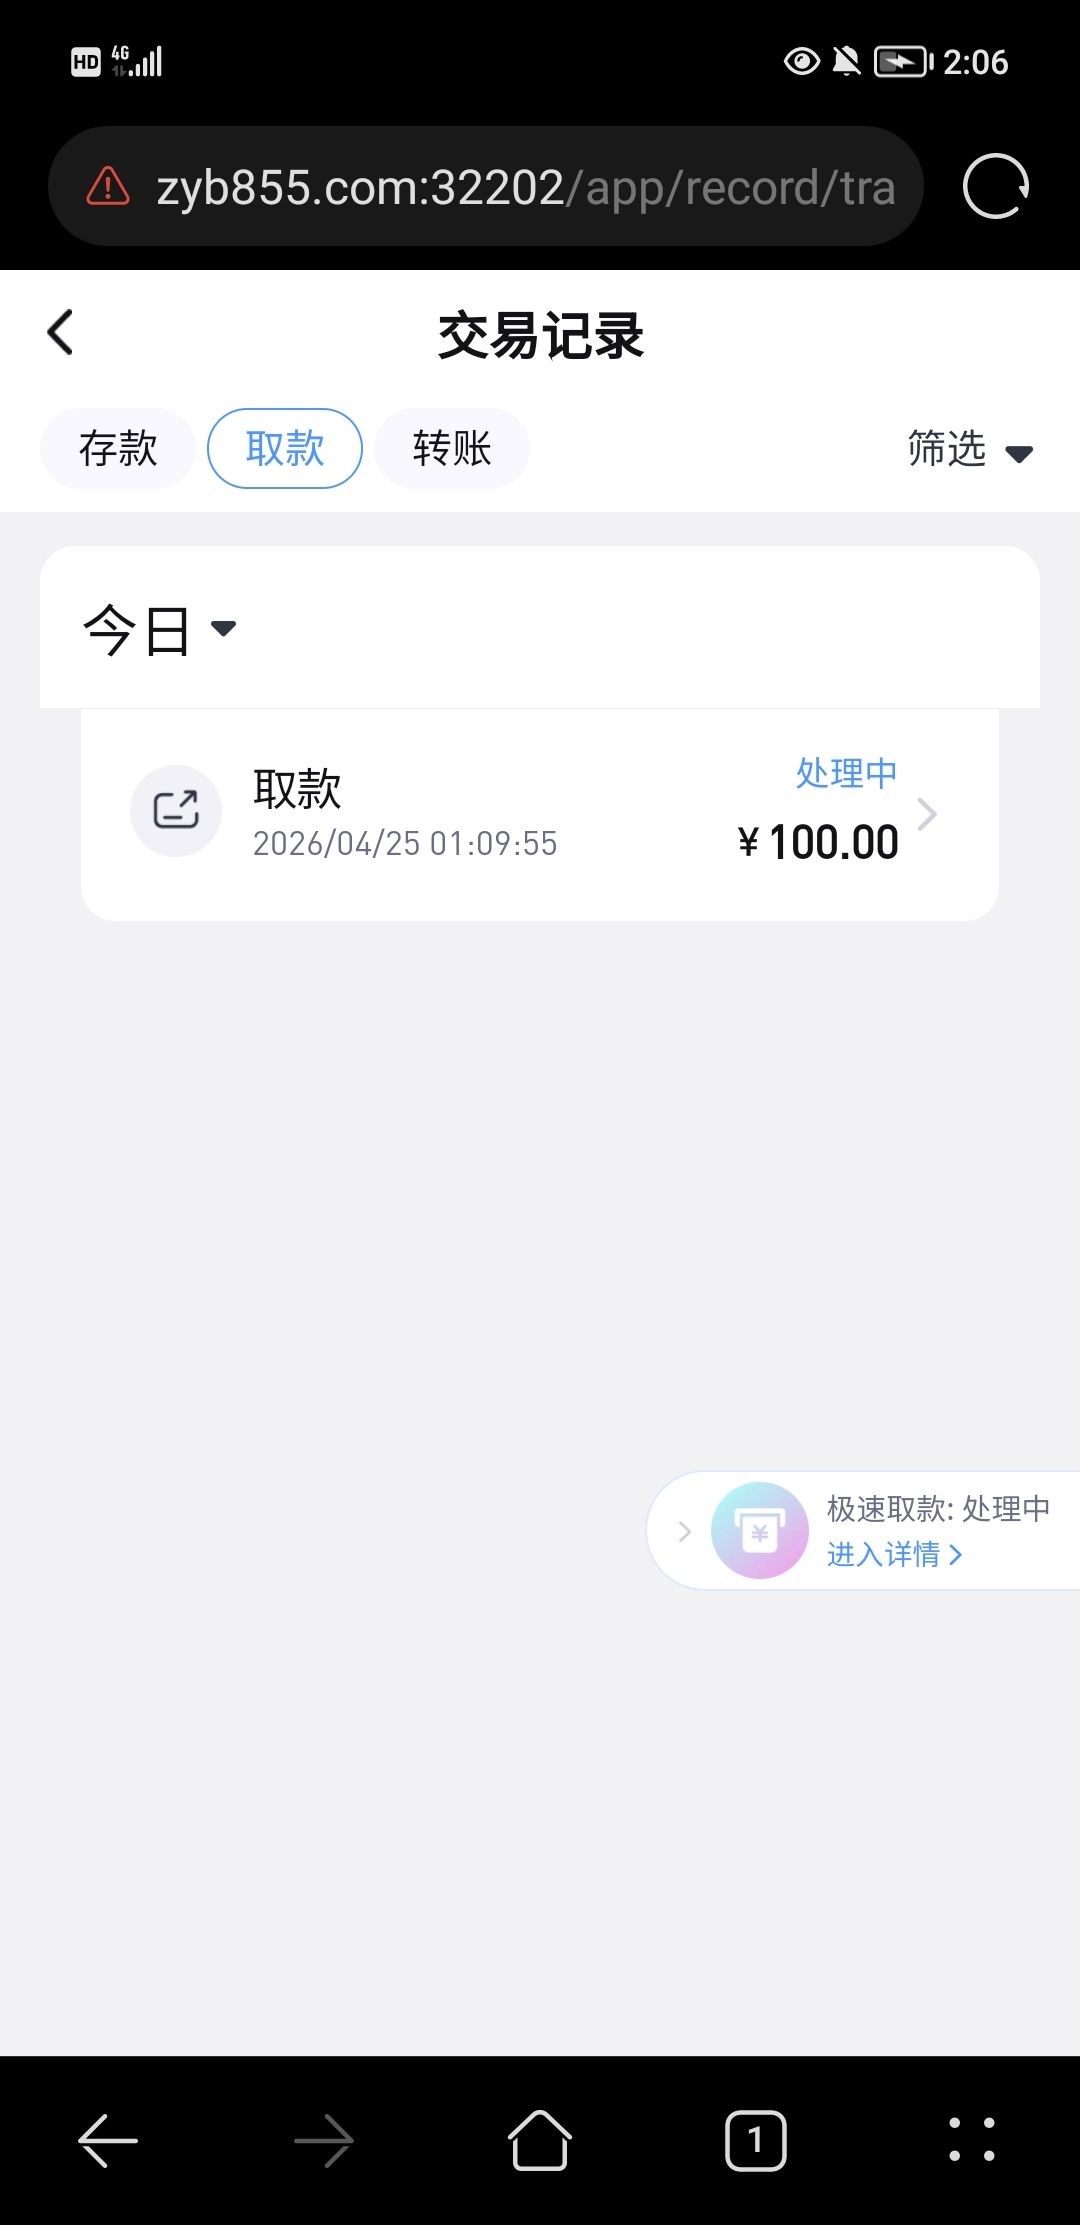Tap the 处理中 status on the withdrawal
This screenshot has height=2225, width=1080.
[846, 773]
